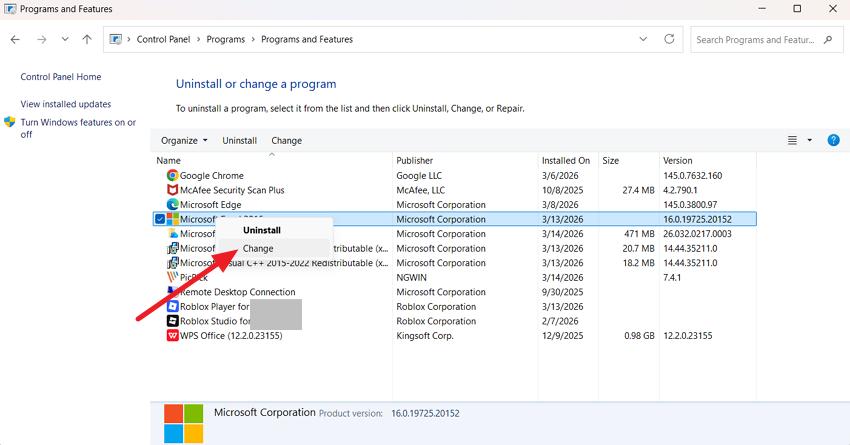Sort by the Name column header
The height and width of the screenshot is (445, 850).
tap(168, 160)
